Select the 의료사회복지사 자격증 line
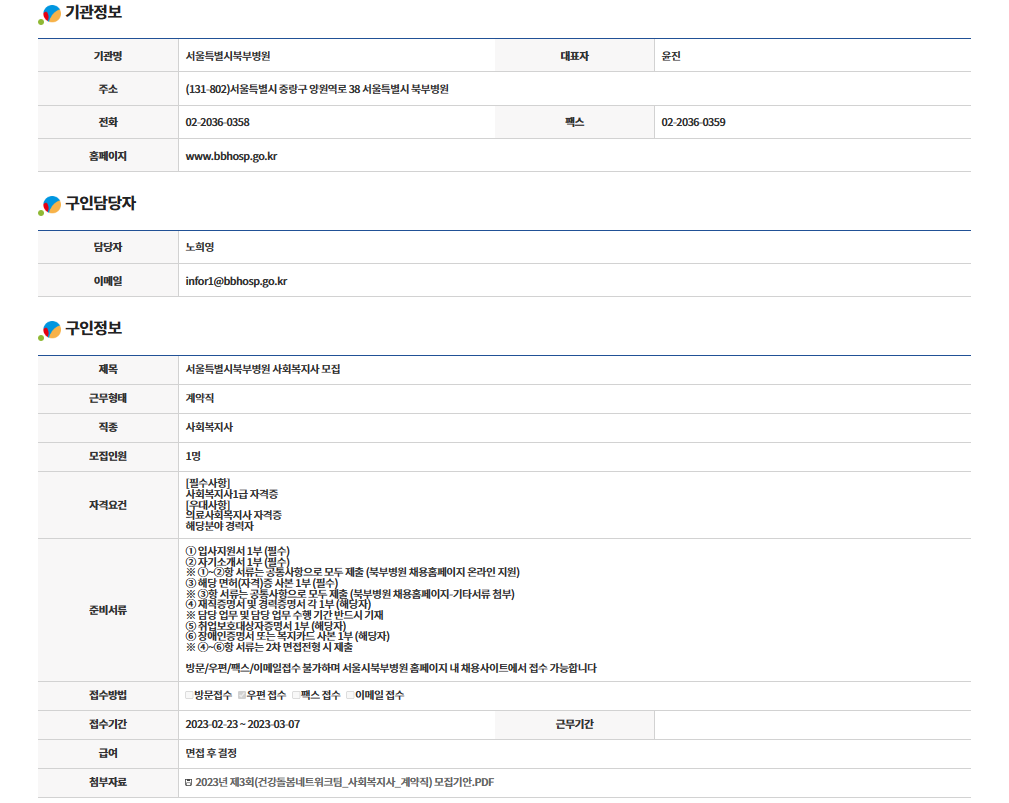This screenshot has height=803, width=1009. [234, 515]
